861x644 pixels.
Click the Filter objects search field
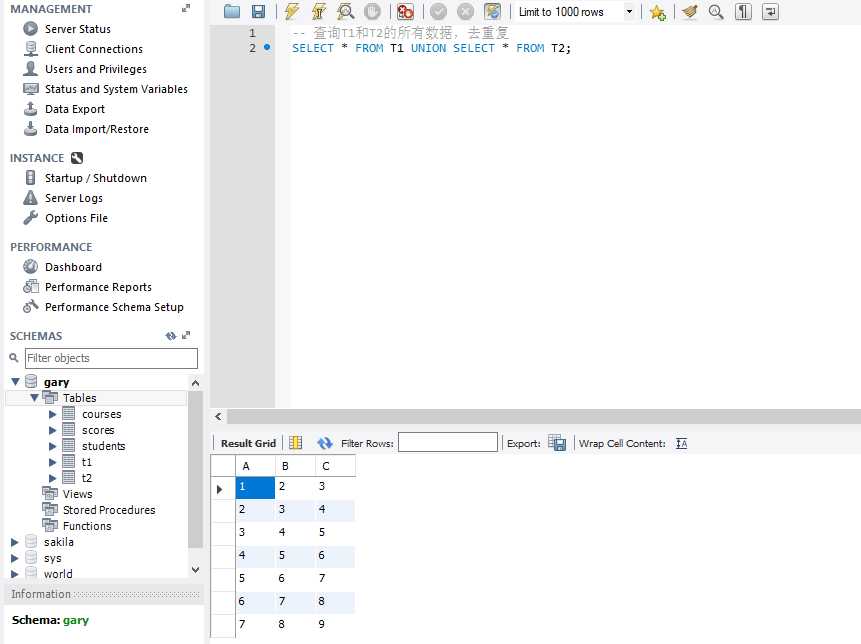point(111,359)
